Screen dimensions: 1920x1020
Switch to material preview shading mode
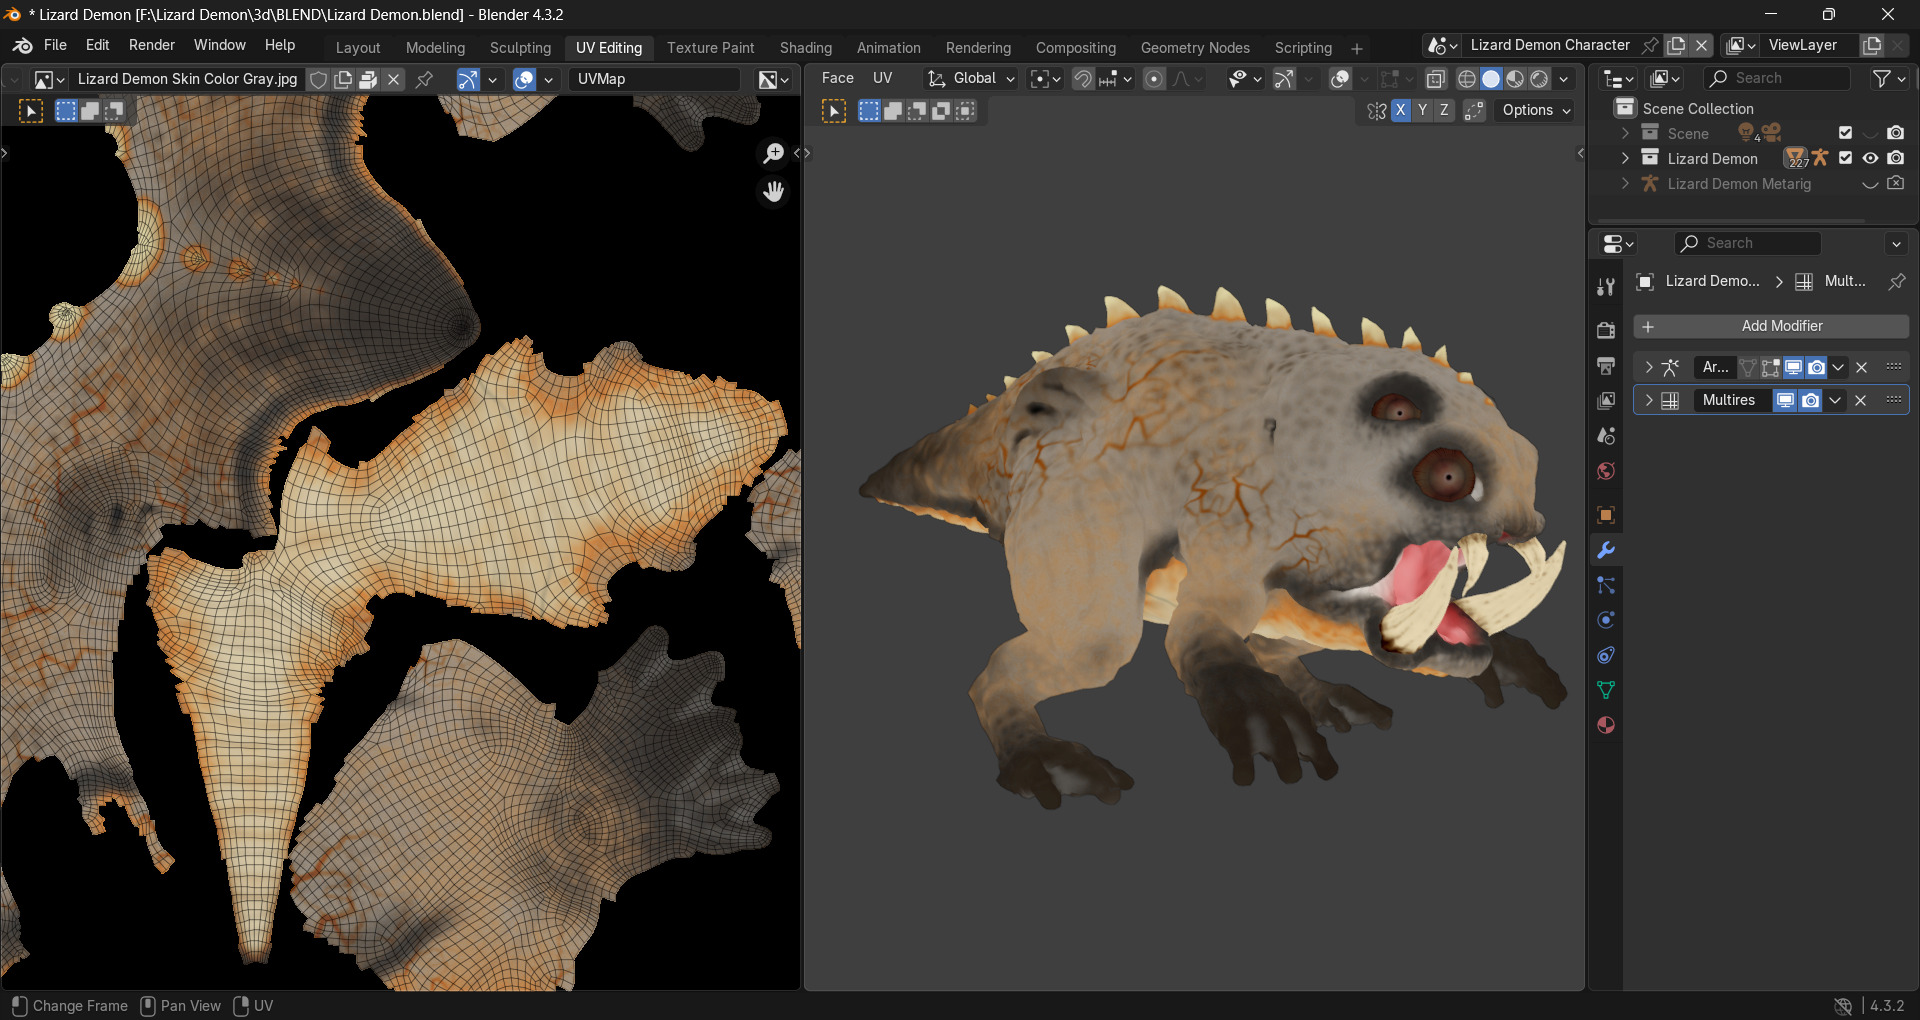(1515, 79)
